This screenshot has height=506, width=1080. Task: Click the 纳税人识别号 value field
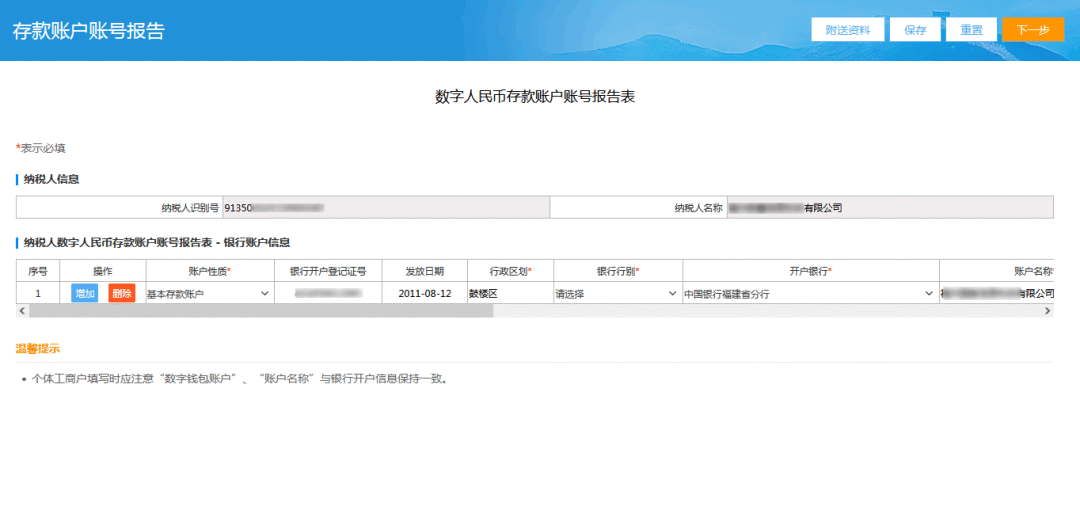click(386, 207)
